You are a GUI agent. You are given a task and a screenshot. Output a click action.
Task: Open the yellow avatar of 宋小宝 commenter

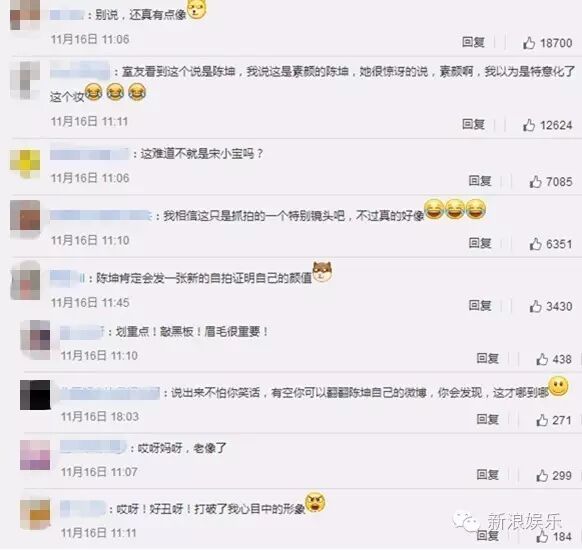[x=25, y=163]
